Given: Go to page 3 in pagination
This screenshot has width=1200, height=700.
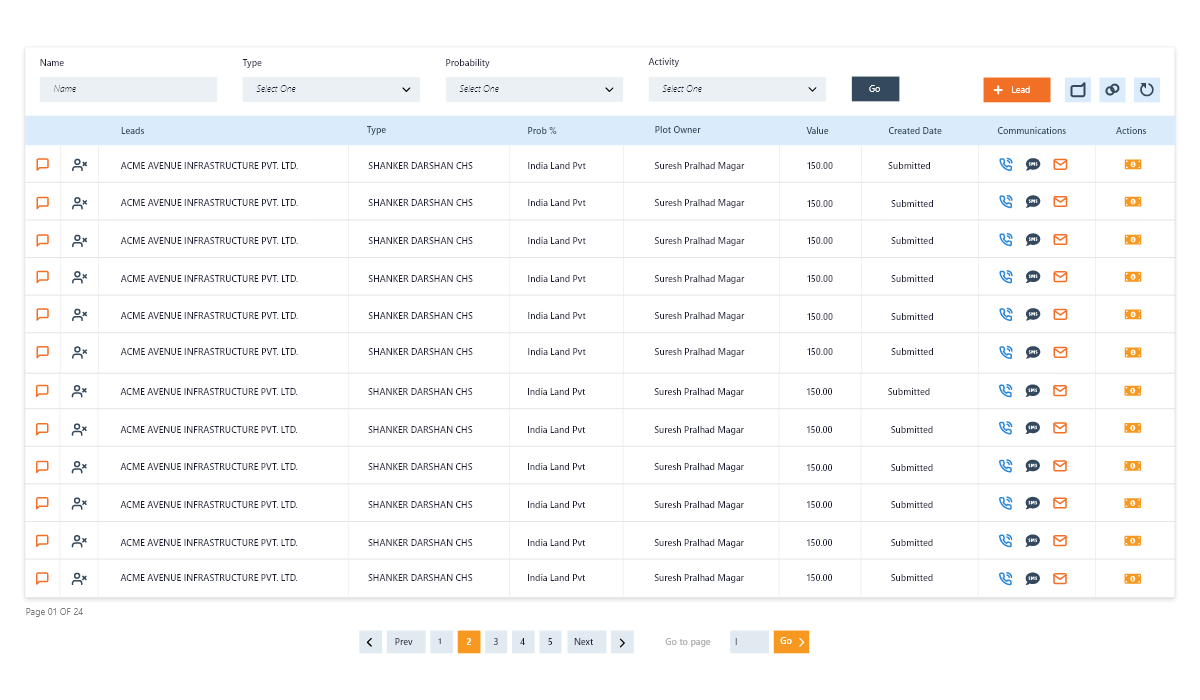Looking at the screenshot, I should pos(496,642).
